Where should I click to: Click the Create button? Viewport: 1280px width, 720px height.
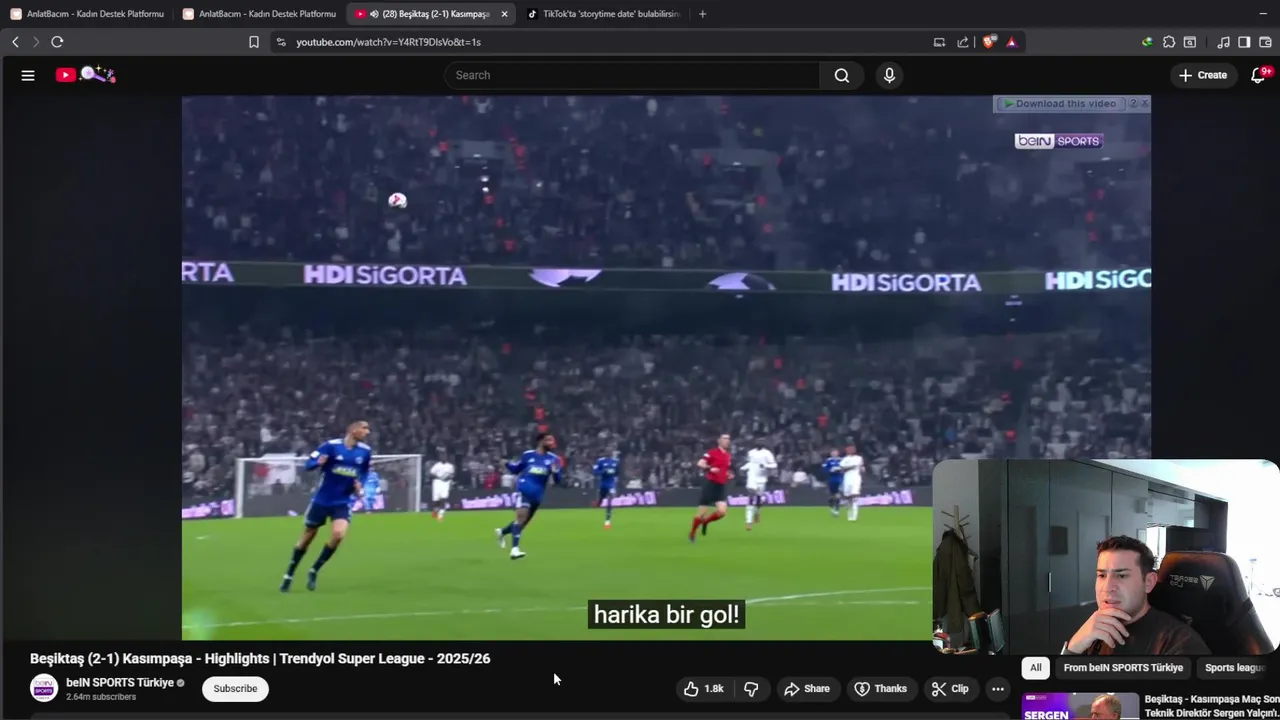click(1203, 75)
